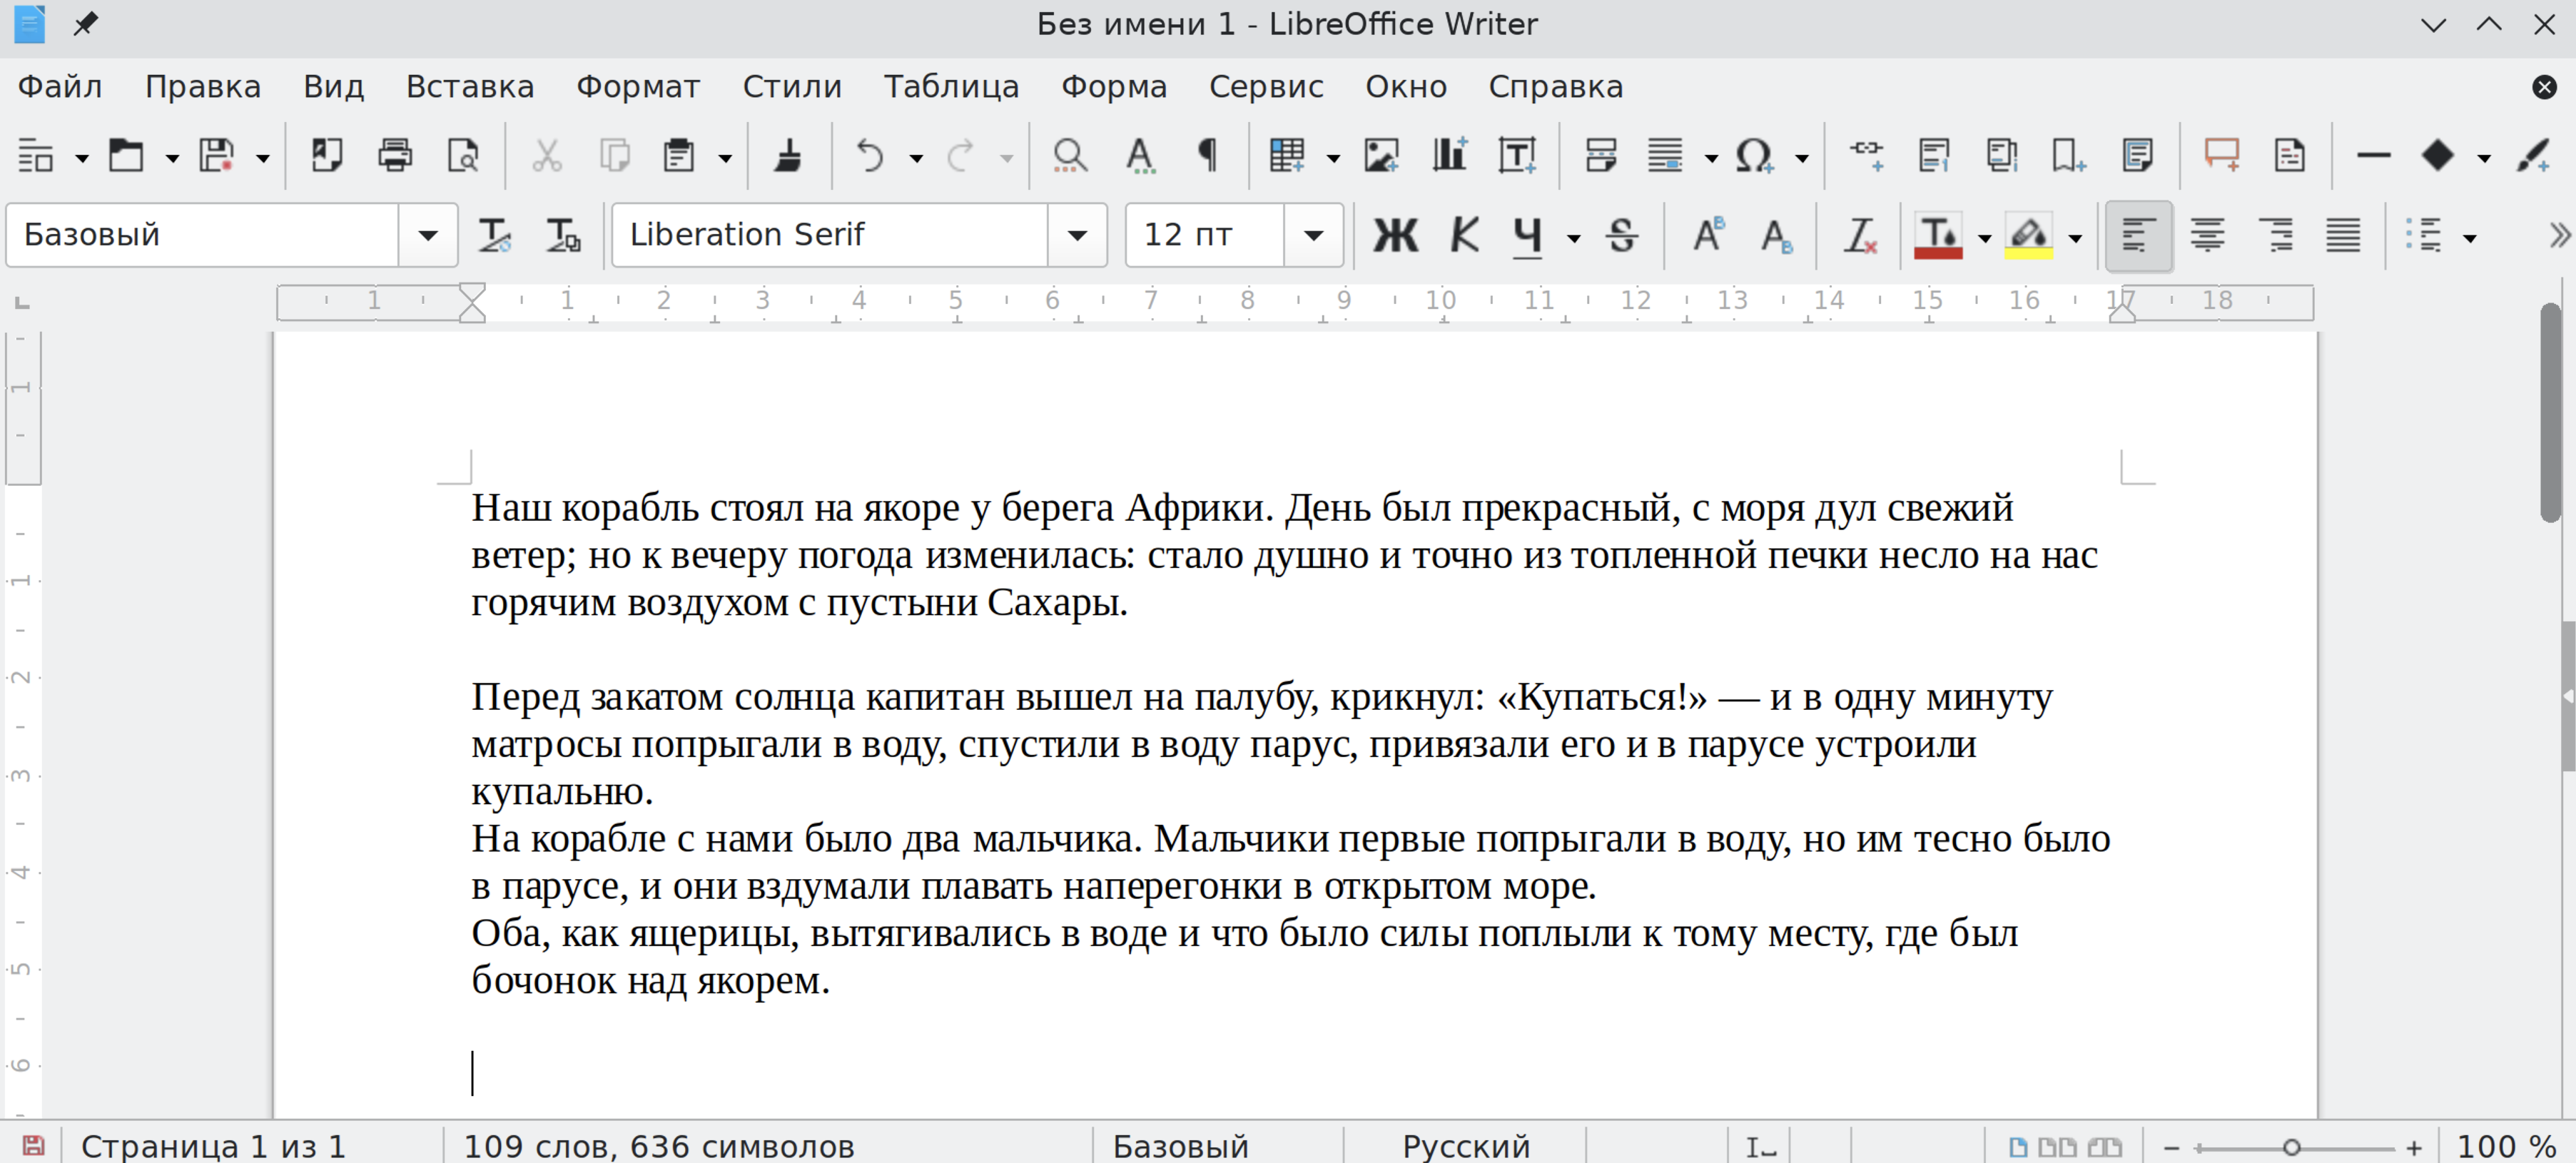Open the Вставка menu
Image resolution: width=2576 pixels, height=1163 pixels.
(x=470, y=87)
